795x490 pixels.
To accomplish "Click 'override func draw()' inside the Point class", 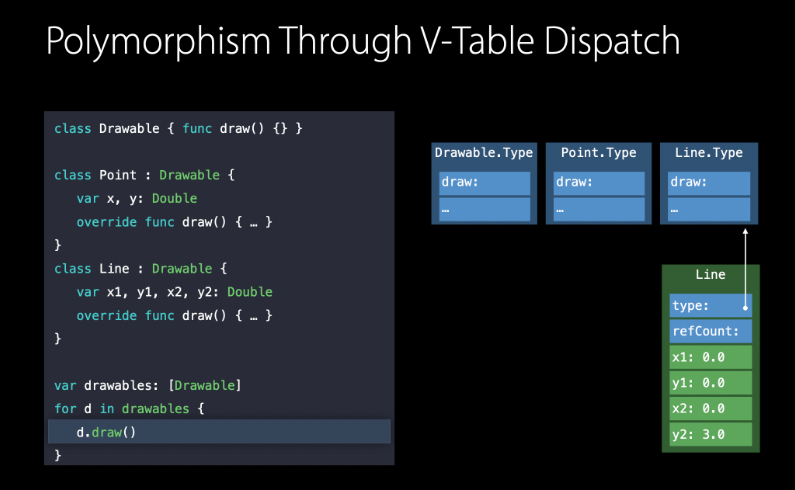I will (151, 222).
